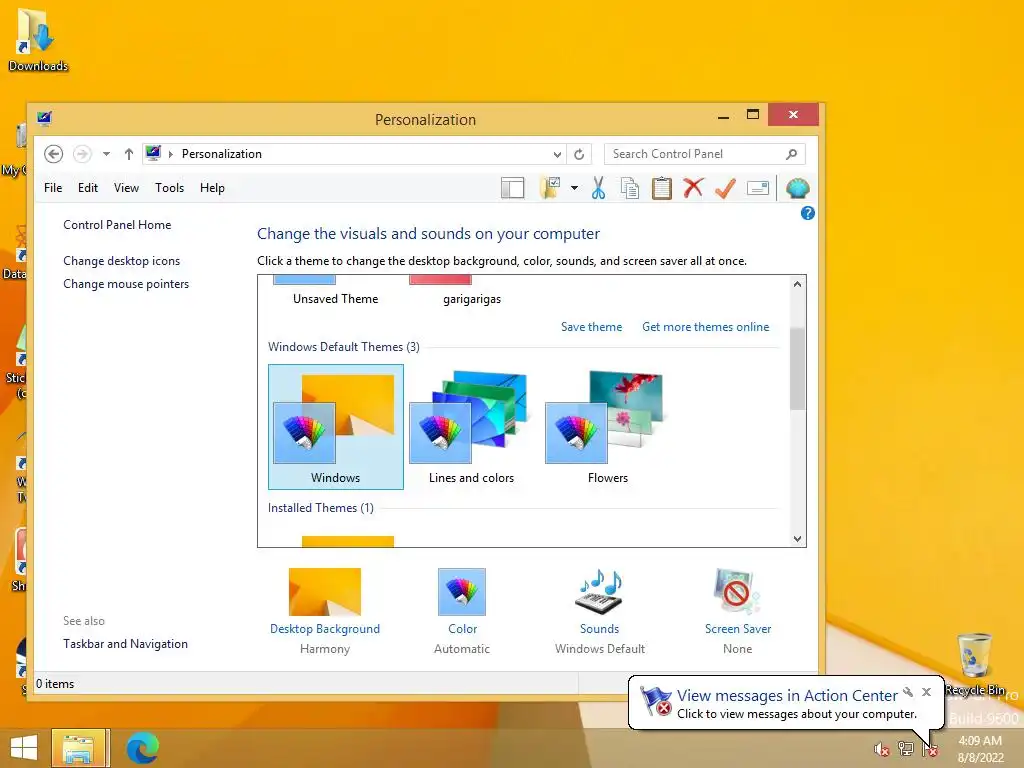This screenshot has height=768, width=1024.
Task: Toggle the preview pane toolbar icon
Action: [x=513, y=188]
